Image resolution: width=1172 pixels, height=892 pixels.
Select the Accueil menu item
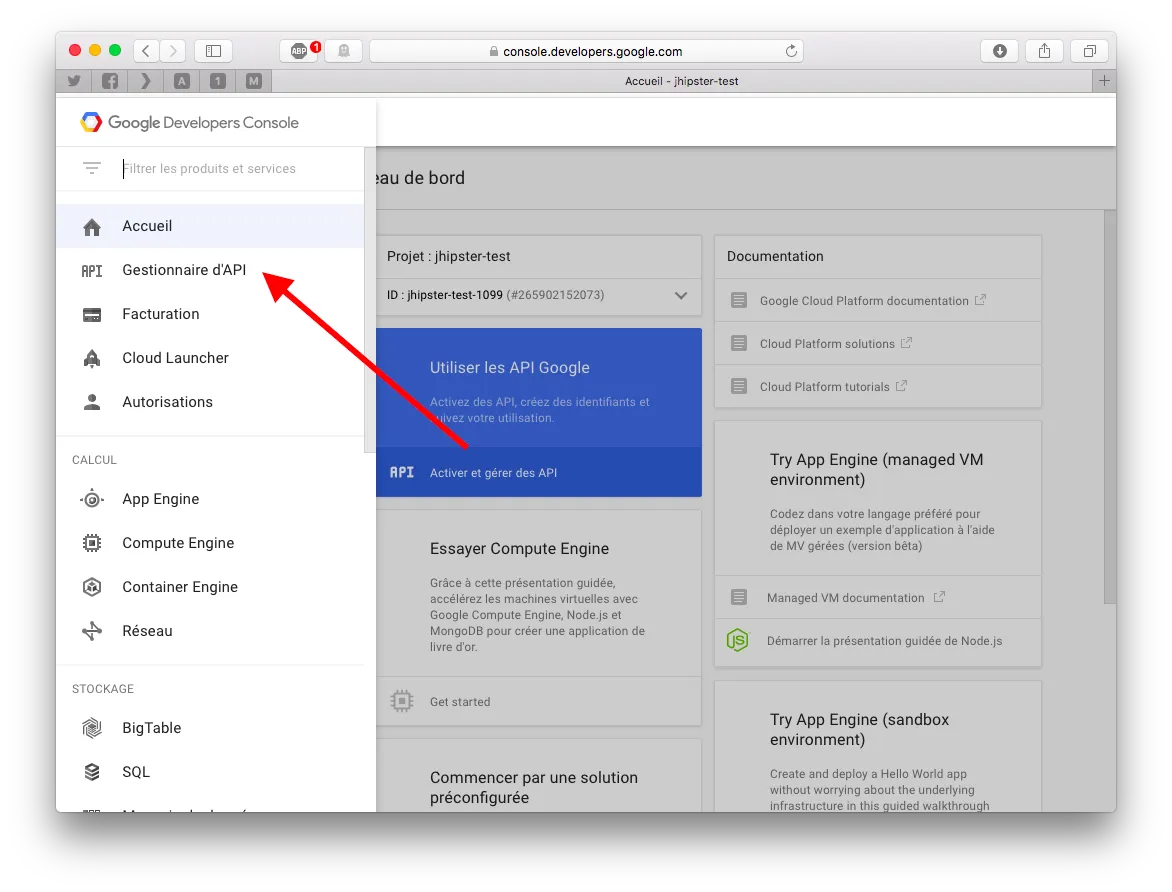click(211, 227)
